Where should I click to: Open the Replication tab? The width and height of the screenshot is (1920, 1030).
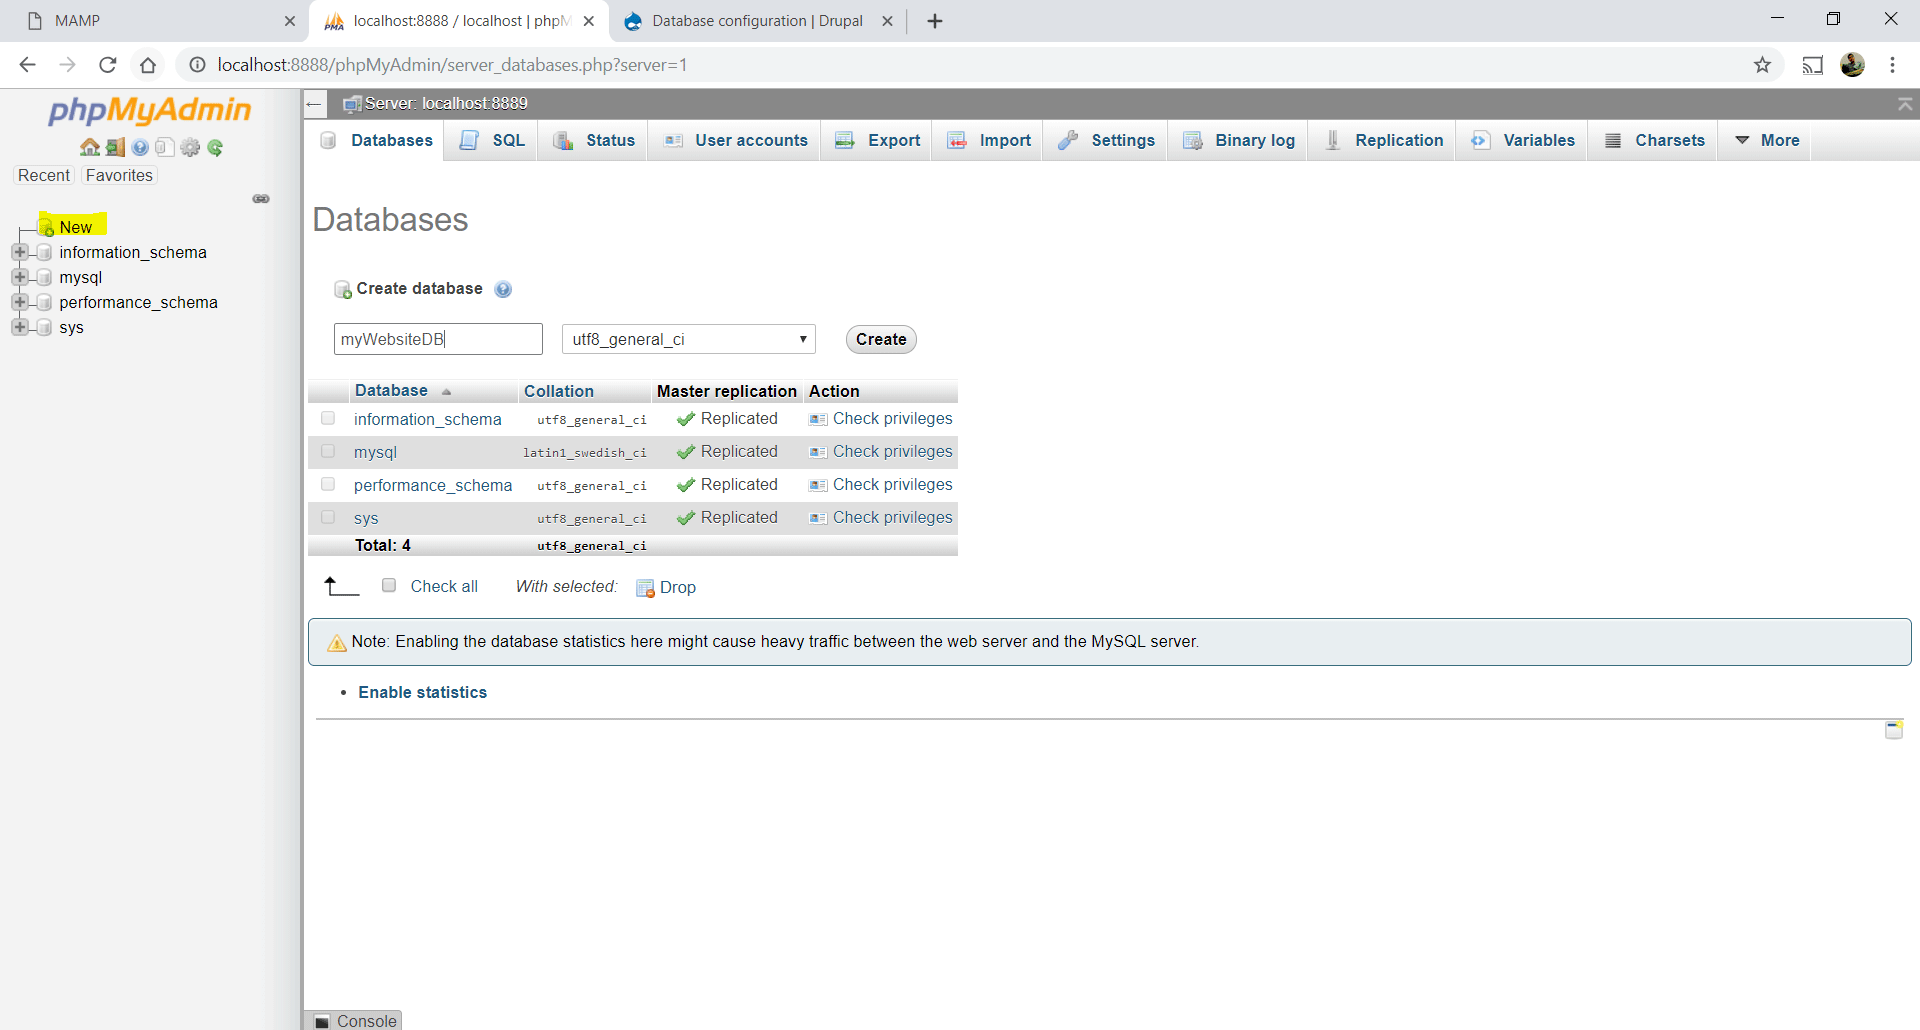click(1399, 140)
